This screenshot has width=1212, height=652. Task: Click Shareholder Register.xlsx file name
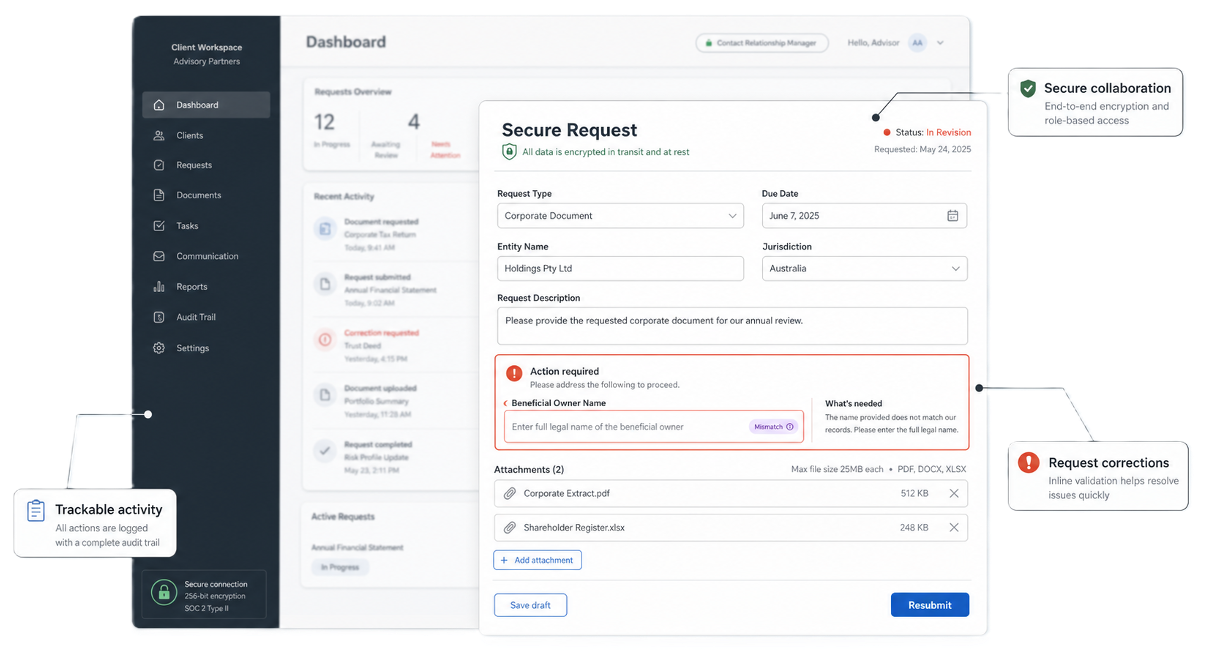pyautogui.click(x=575, y=528)
